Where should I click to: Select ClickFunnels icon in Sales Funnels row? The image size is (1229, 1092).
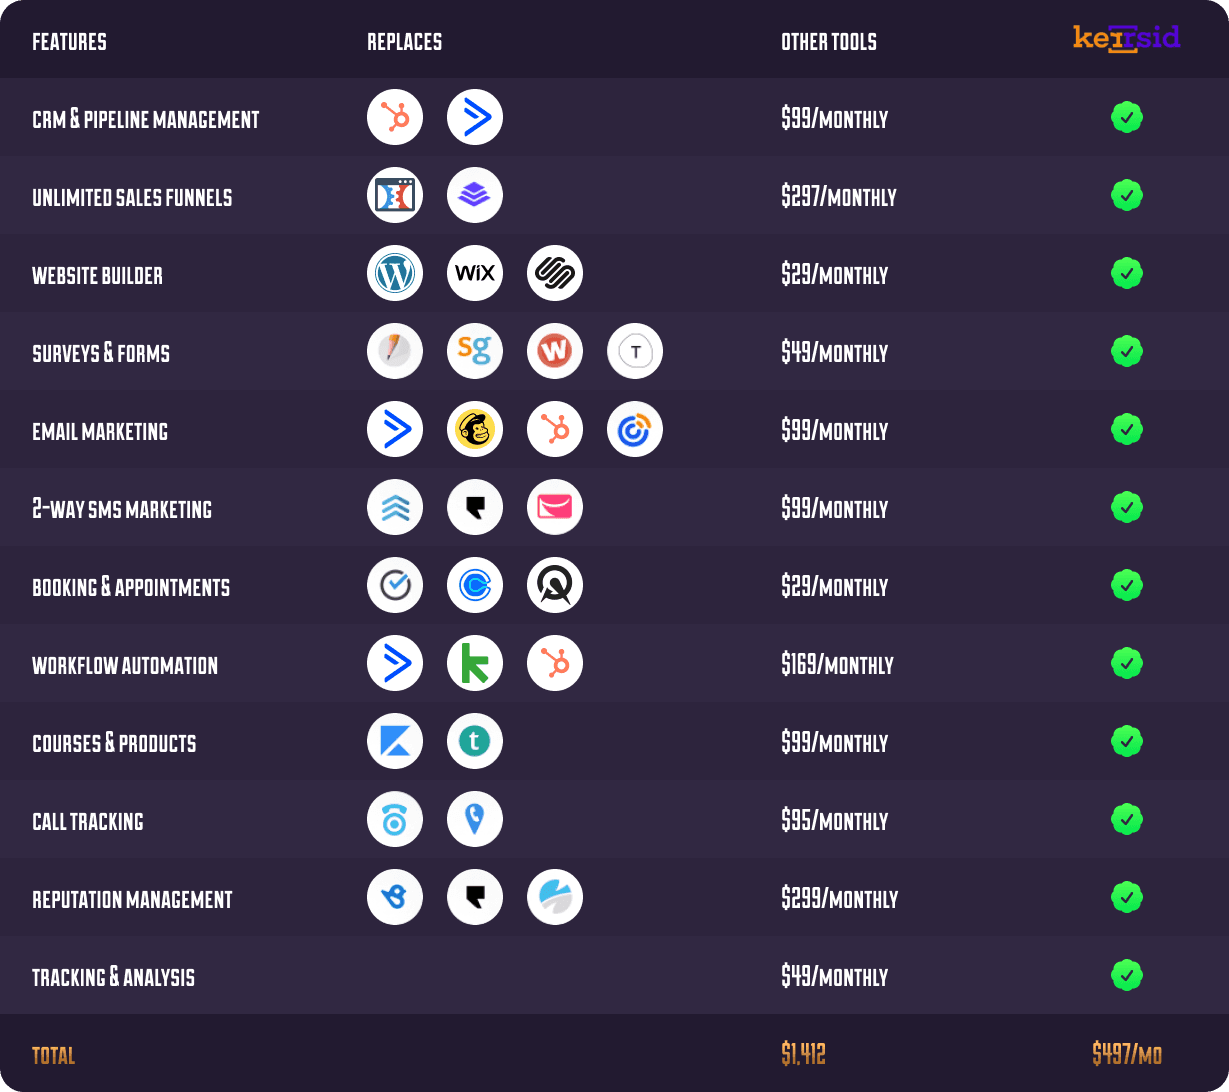[x=395, y=195]
